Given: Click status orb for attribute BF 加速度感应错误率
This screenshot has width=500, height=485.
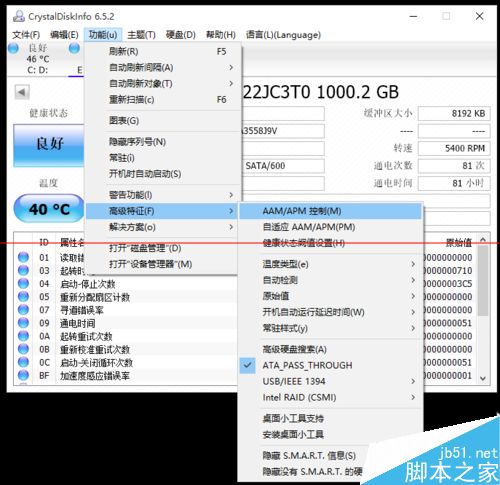Looking at the screenshot, I should 23,375.
